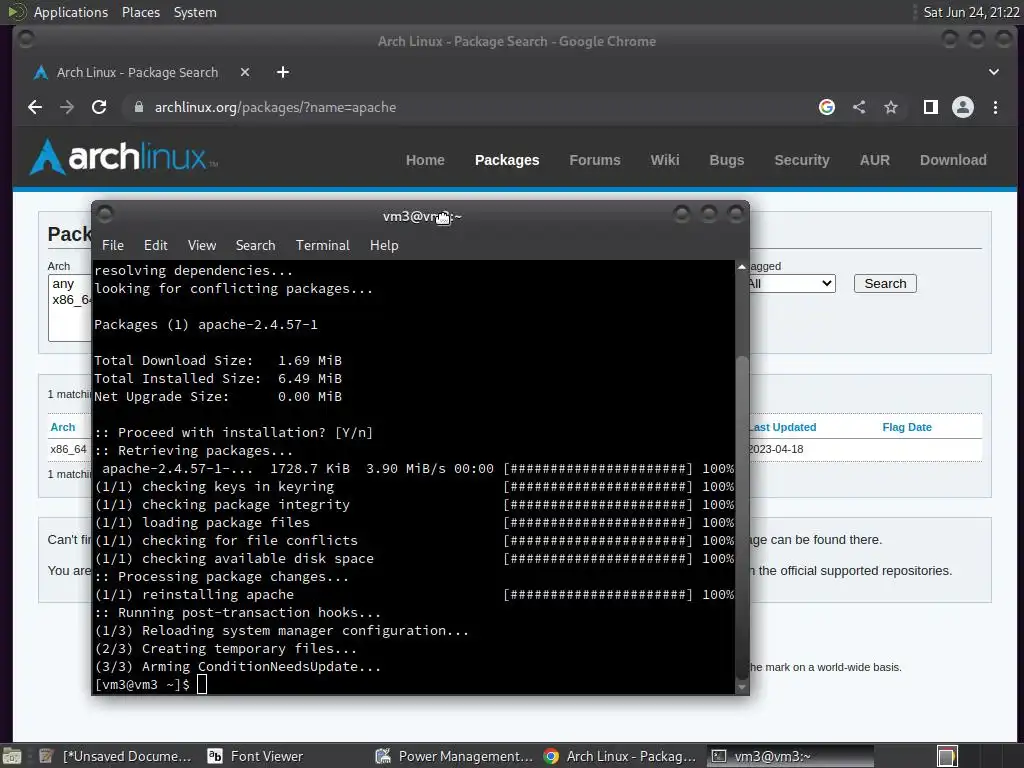Screen dimensions: 1024x768
Task: Open the Terminal menu in the terminal window
Action: 323,245
